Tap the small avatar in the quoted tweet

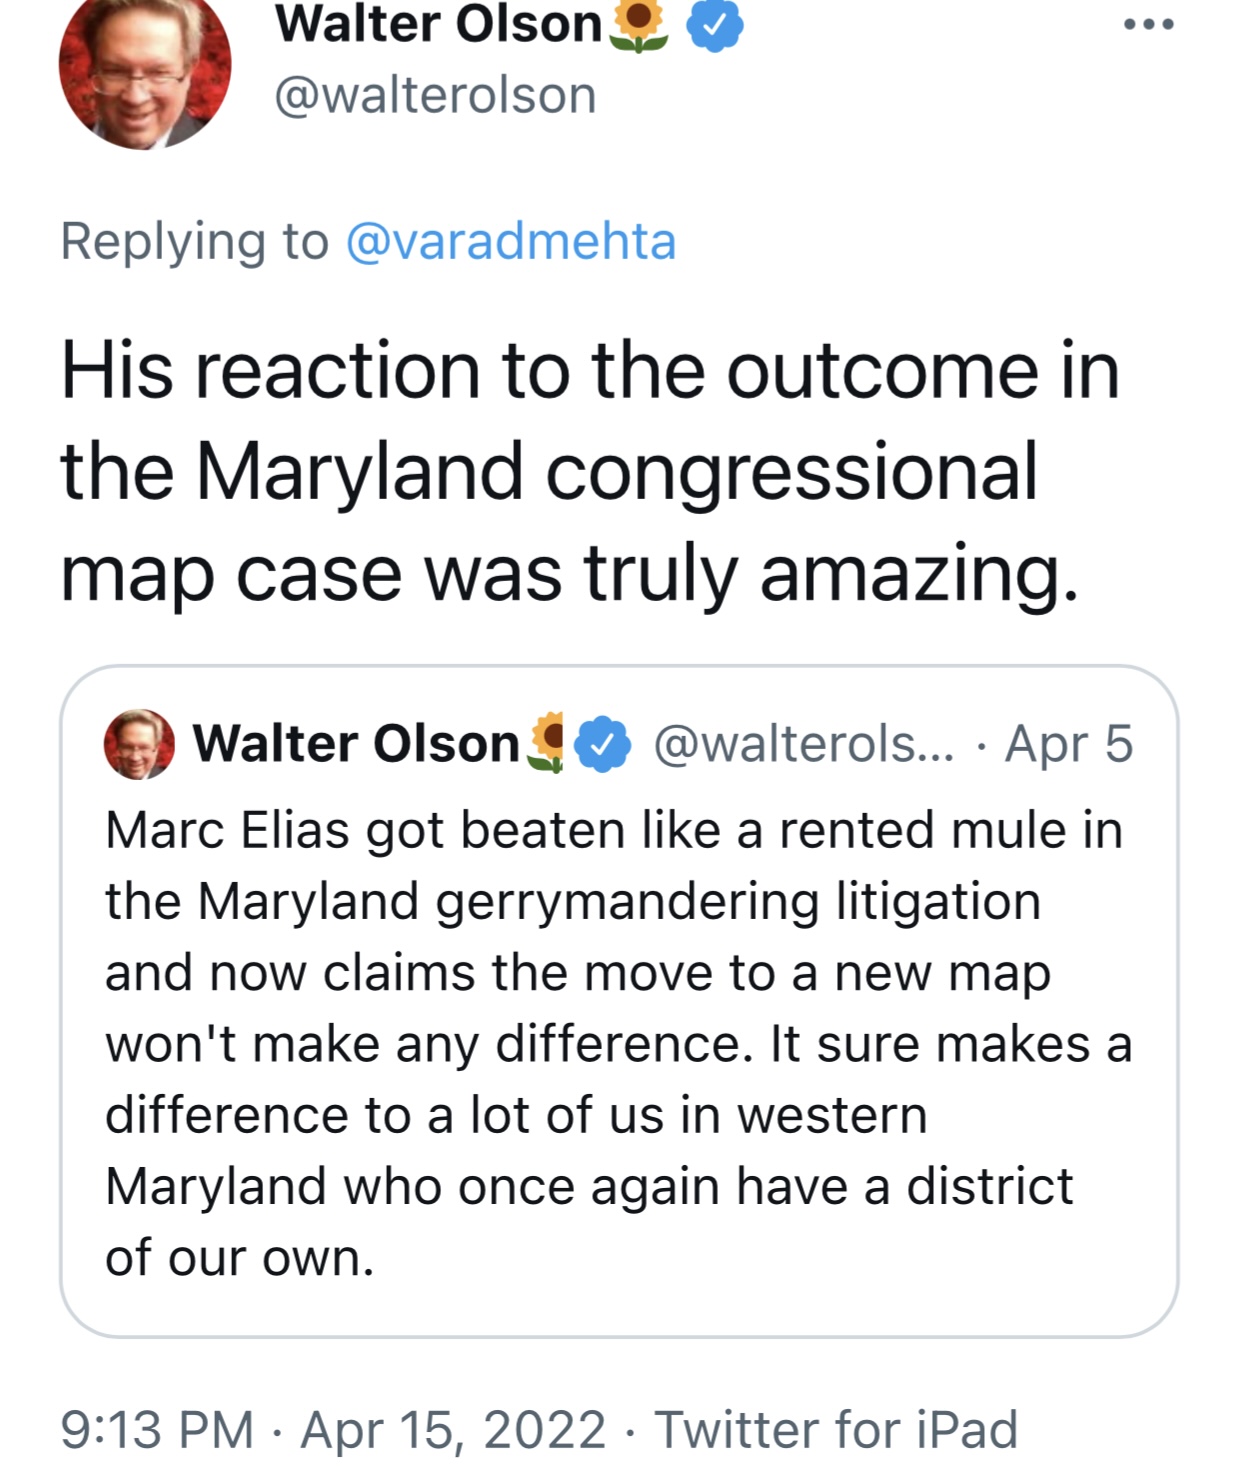(139, 744)
